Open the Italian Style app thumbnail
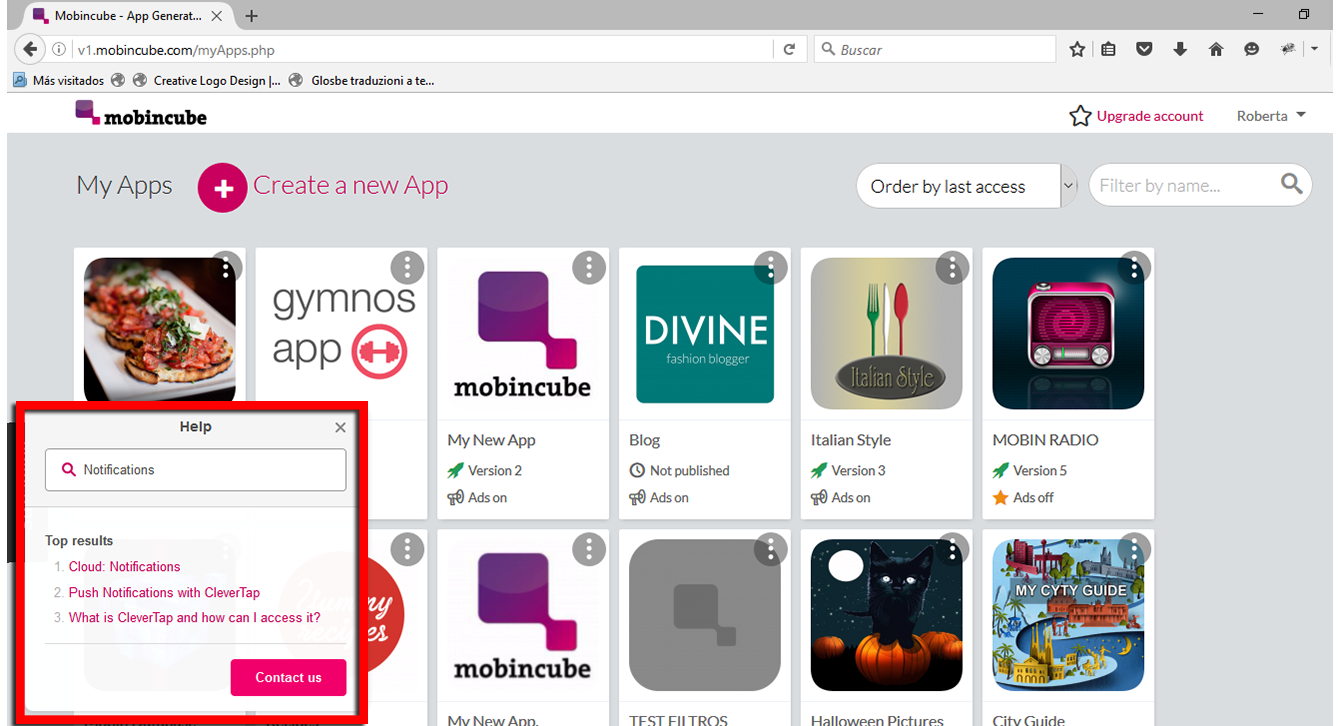The image size is (1340, 726). click(x=886, y=334)
